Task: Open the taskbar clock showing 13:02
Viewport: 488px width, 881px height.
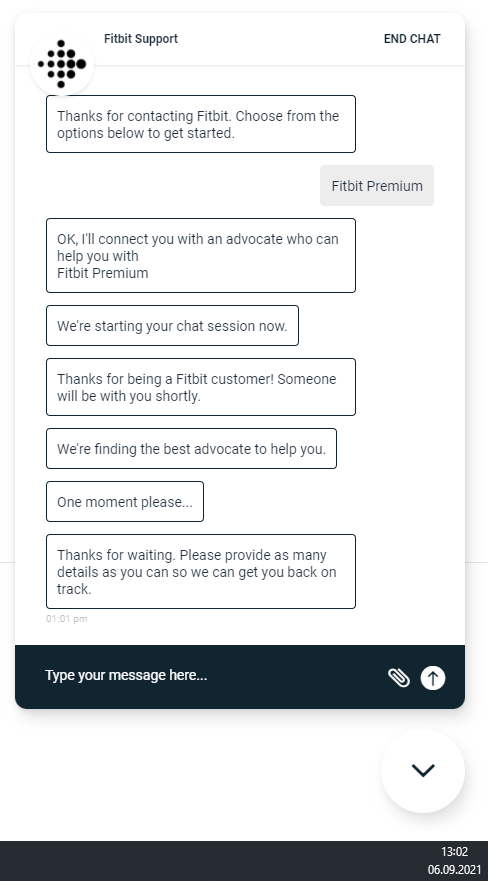Action: 454,851
